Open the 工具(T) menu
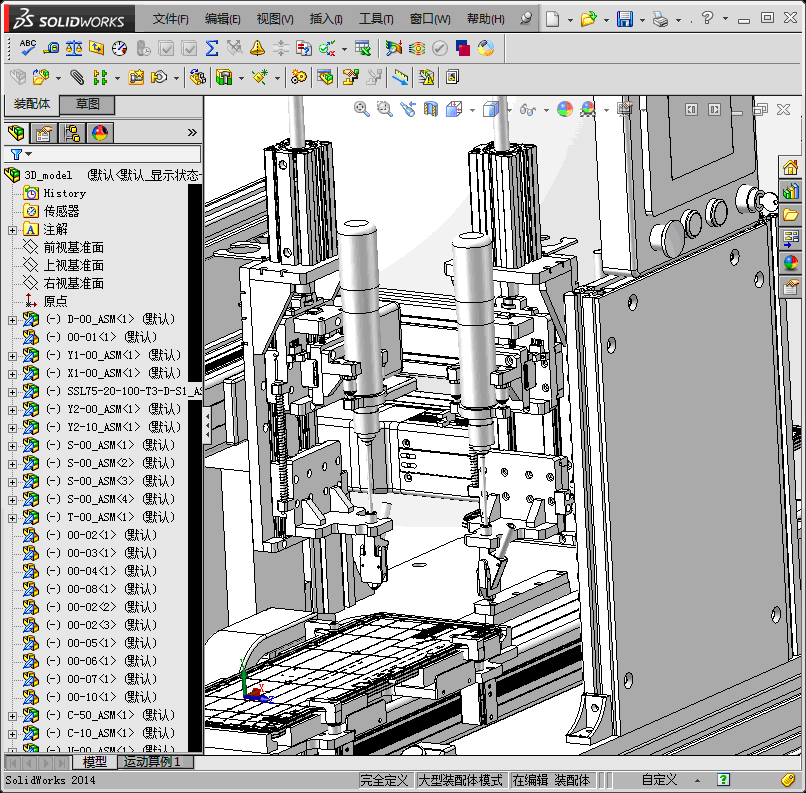 point(376,19)
